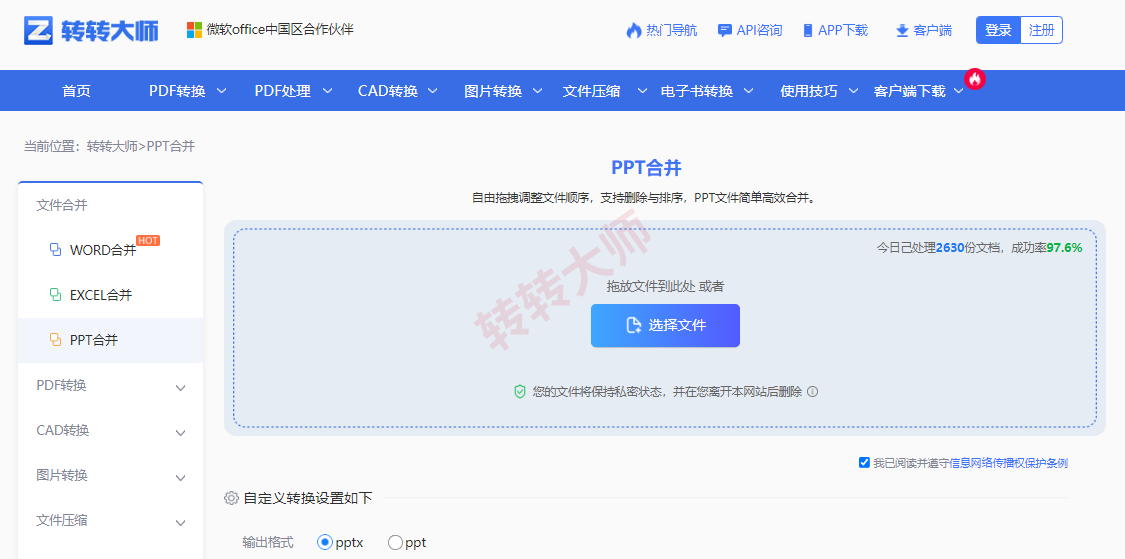Image resolution: width=1125 pixels, height=559 pixels.
Task: Click the PPT合并 page title
Action: coord(646,168)
